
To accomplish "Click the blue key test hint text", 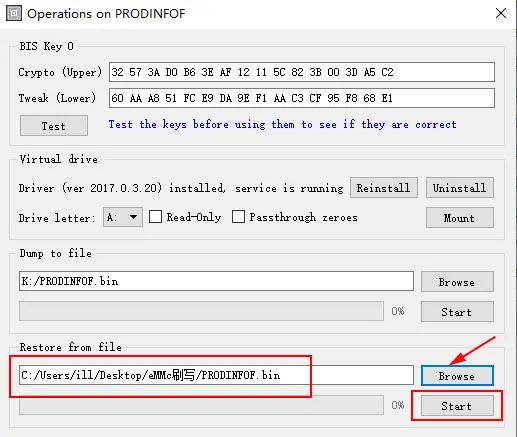I will click(282, 124).
